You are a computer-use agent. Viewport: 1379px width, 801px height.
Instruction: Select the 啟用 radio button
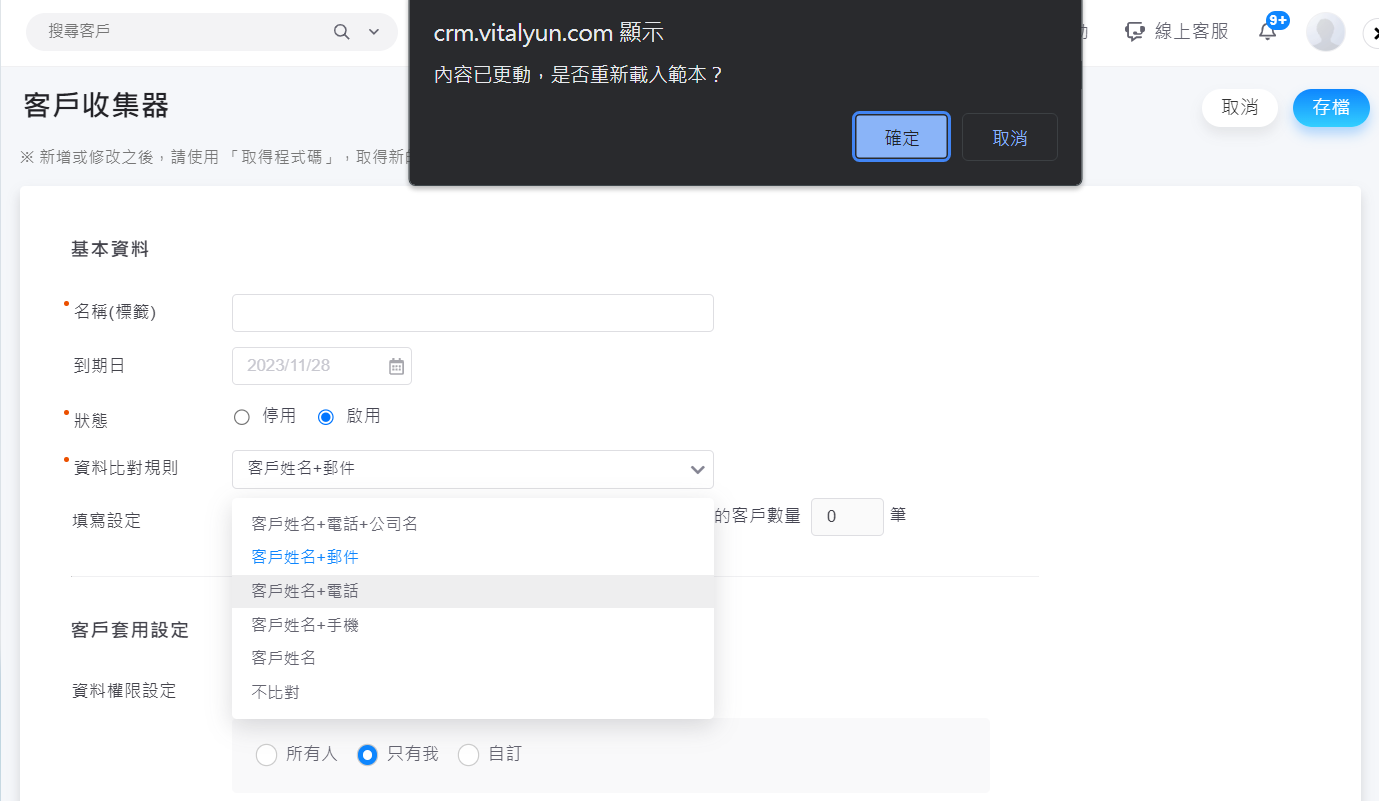click(325, 417)
